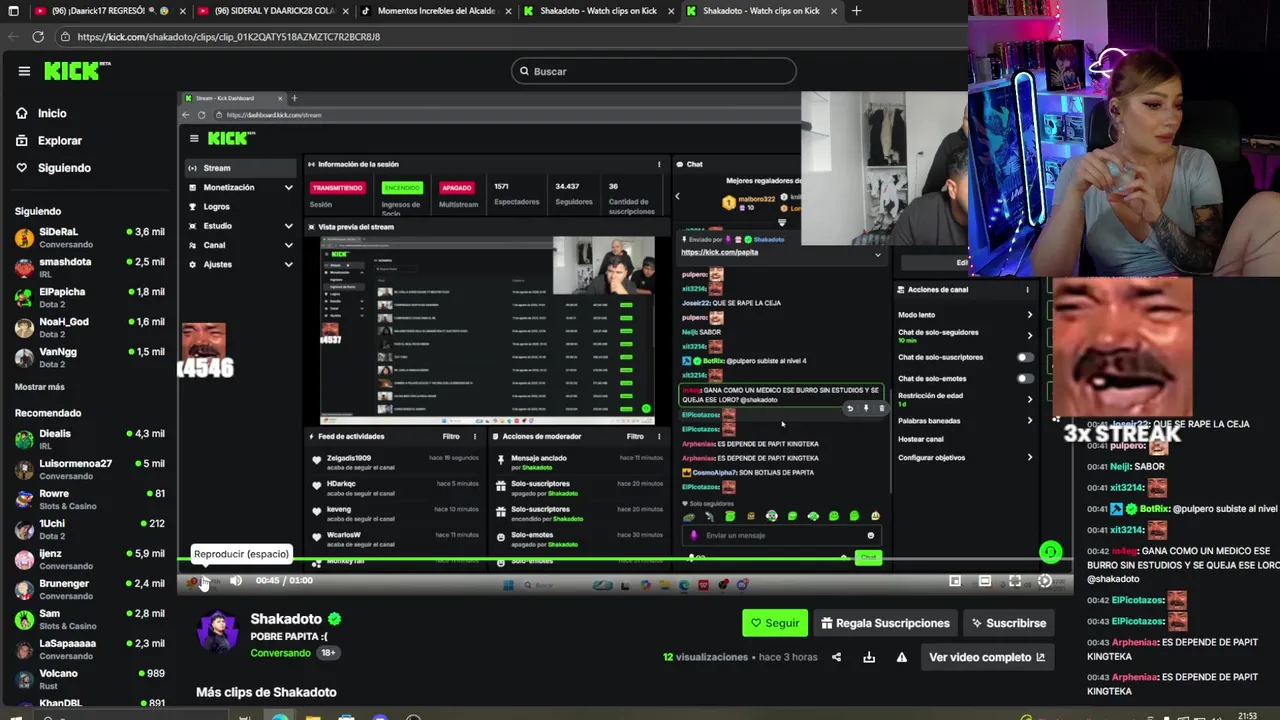Switch to the first Shakadoto Kick clips tab
1280x720 pixels.
click(x=599, y=11)
